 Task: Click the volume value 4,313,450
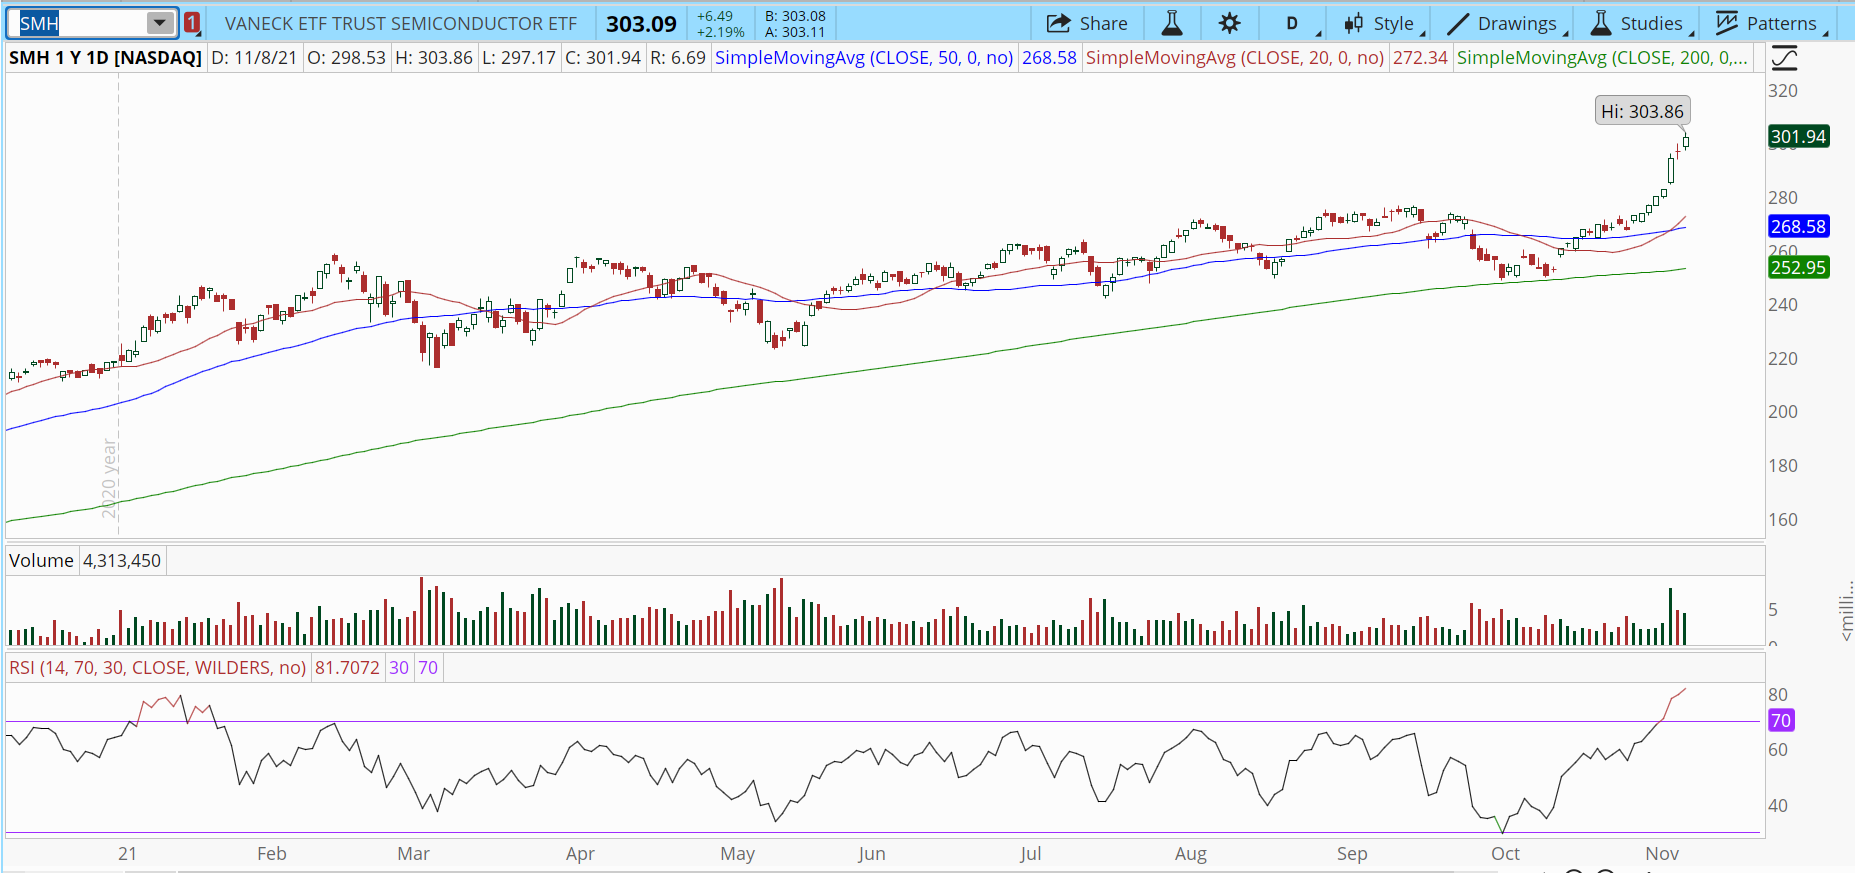coord(122,561)
